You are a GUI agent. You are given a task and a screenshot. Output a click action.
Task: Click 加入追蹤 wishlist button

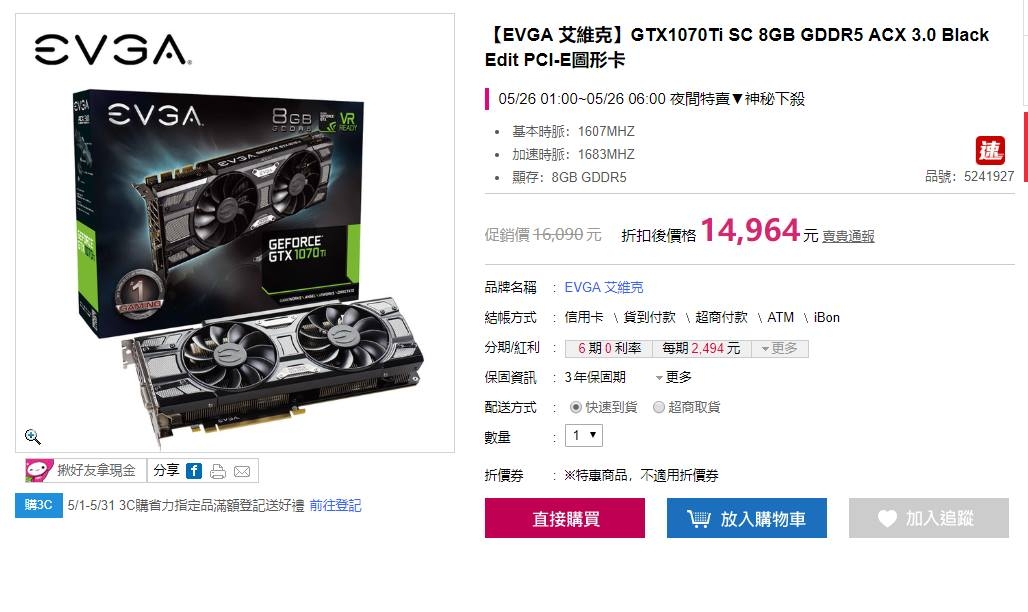tap(928, 518)
